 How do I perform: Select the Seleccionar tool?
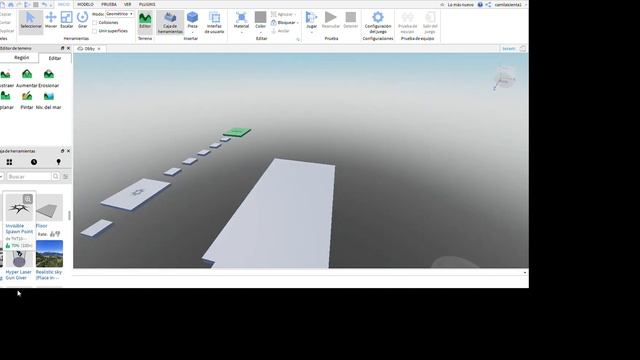tap(31, 20)
